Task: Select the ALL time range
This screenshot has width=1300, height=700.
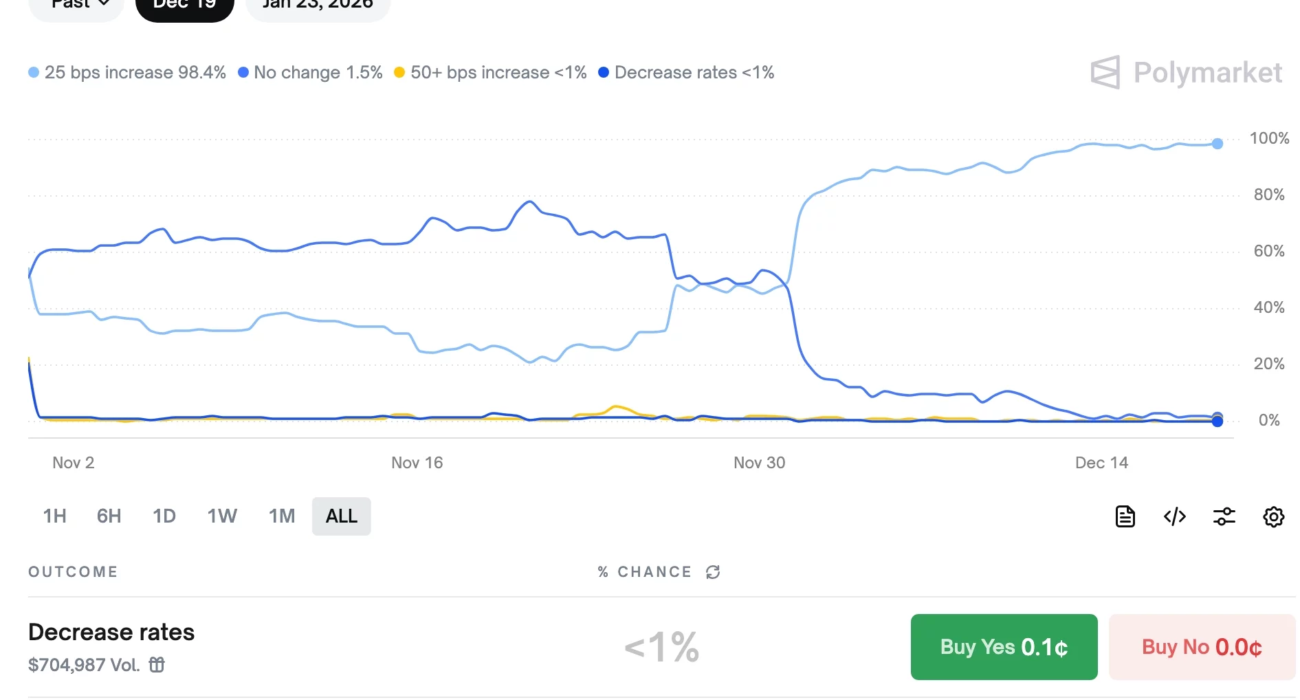Action: coord(341,516)
